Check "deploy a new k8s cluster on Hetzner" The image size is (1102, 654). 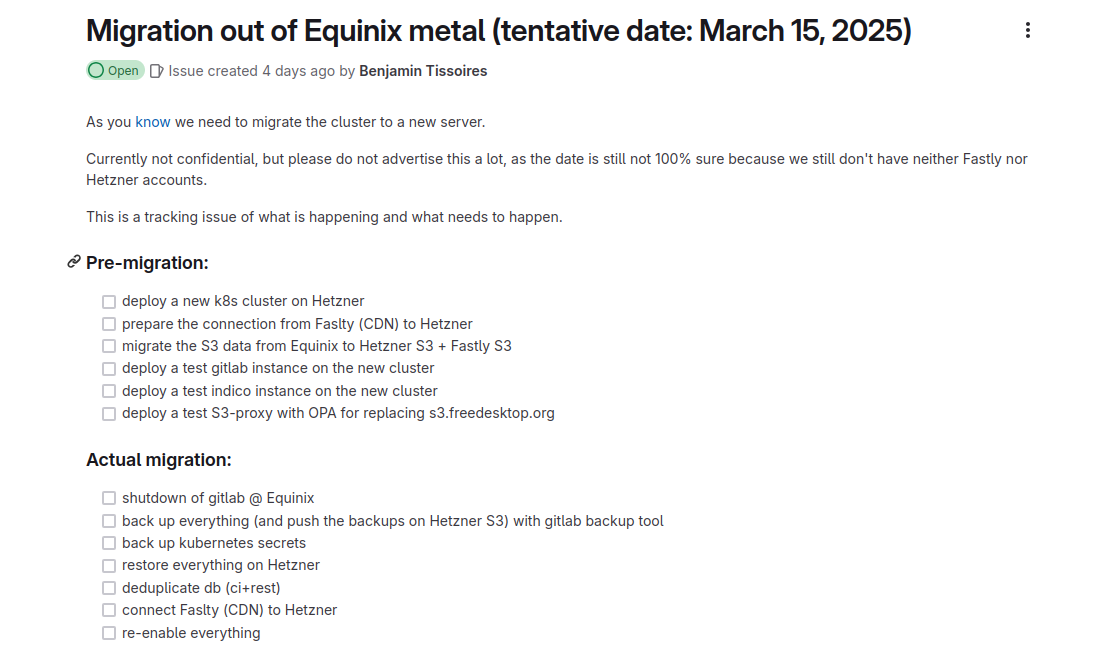click(x=109, y=301)
